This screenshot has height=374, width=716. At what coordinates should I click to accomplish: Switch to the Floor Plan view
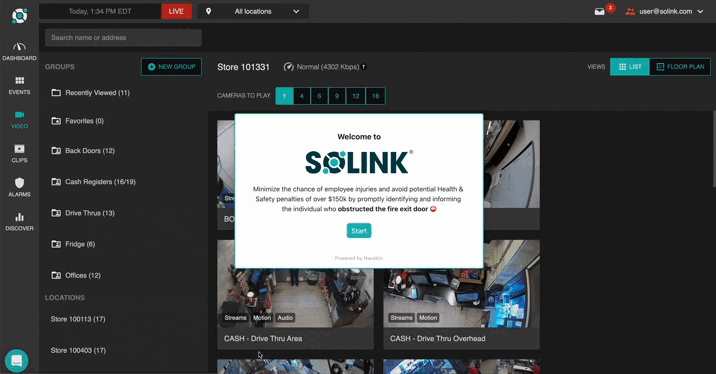(680, 67)
